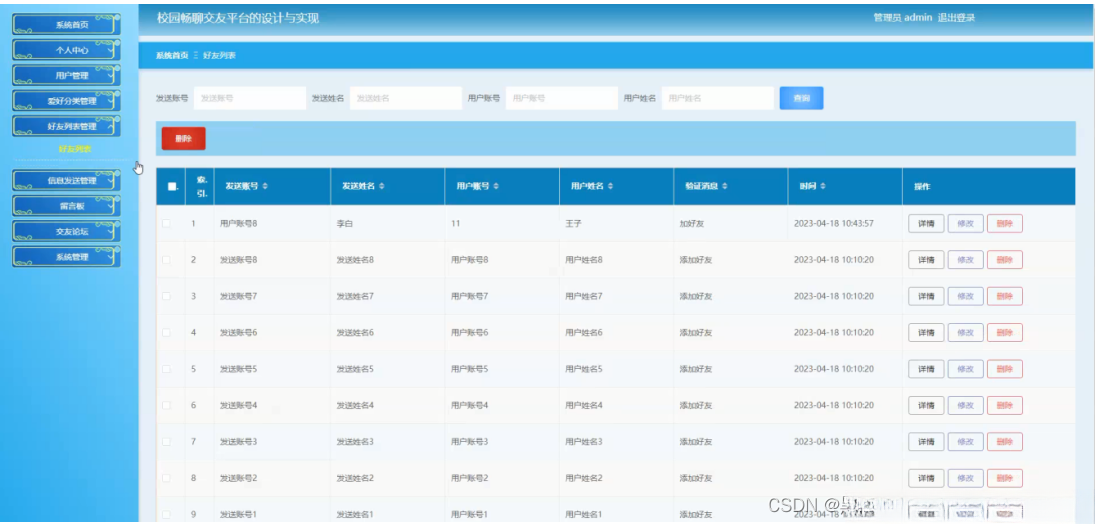The height and width of the screenshot is (524, 1095).
Task: Toggle the select-all checkbox in table header
Action: pyautogui.click(x=172, y=187)
